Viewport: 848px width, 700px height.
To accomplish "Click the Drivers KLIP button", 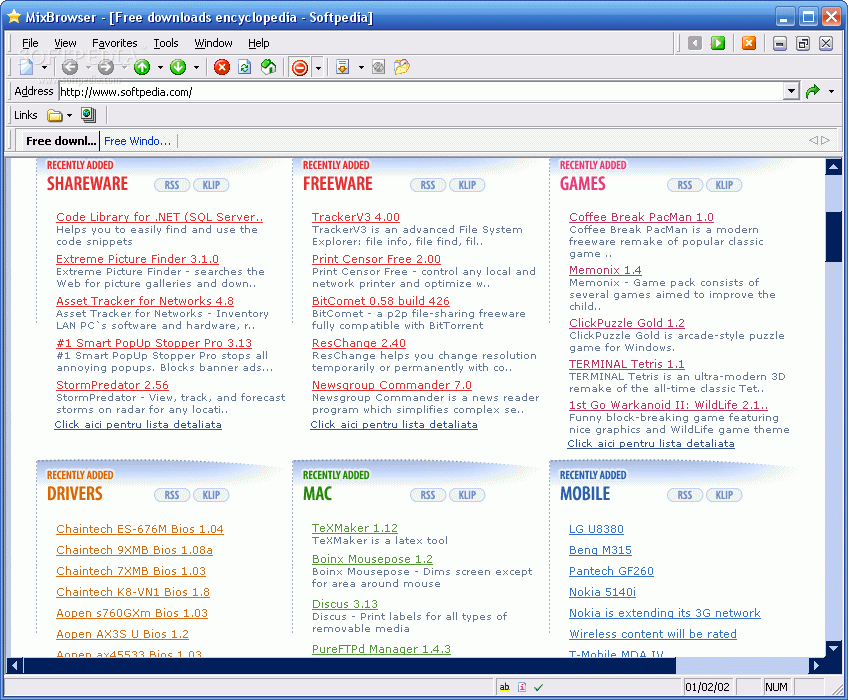I will coord(211,495).
